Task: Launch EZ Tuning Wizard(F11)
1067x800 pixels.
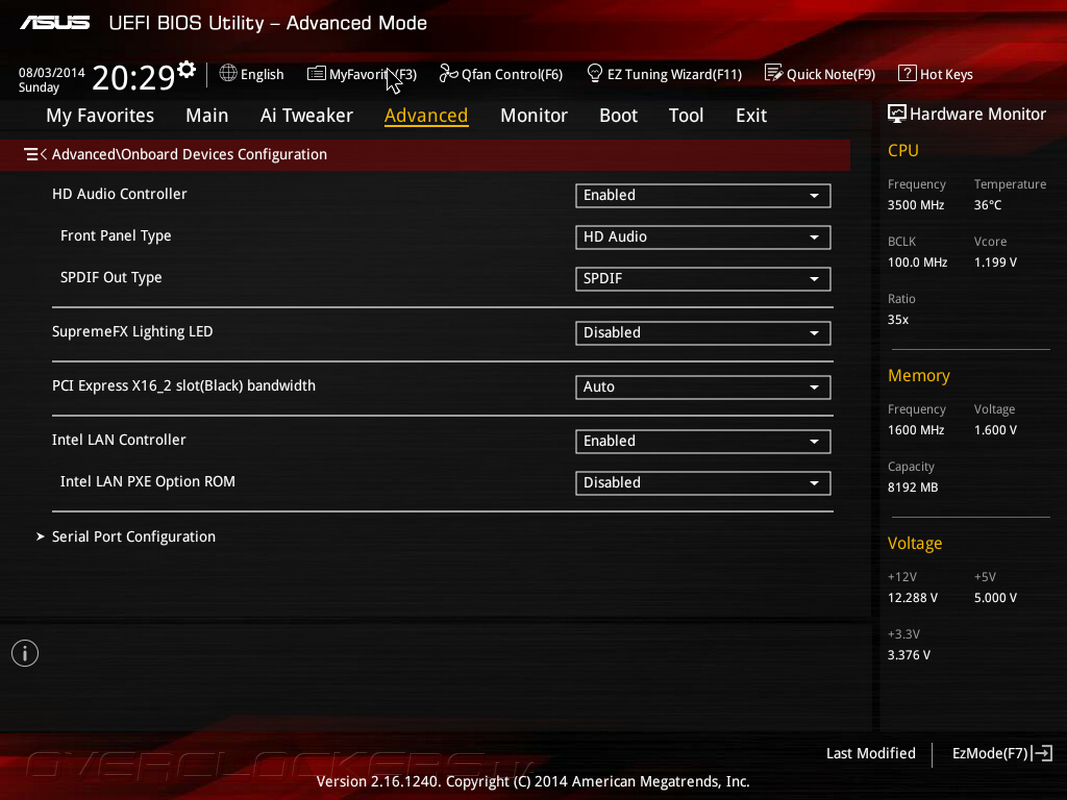Action: 665,74
